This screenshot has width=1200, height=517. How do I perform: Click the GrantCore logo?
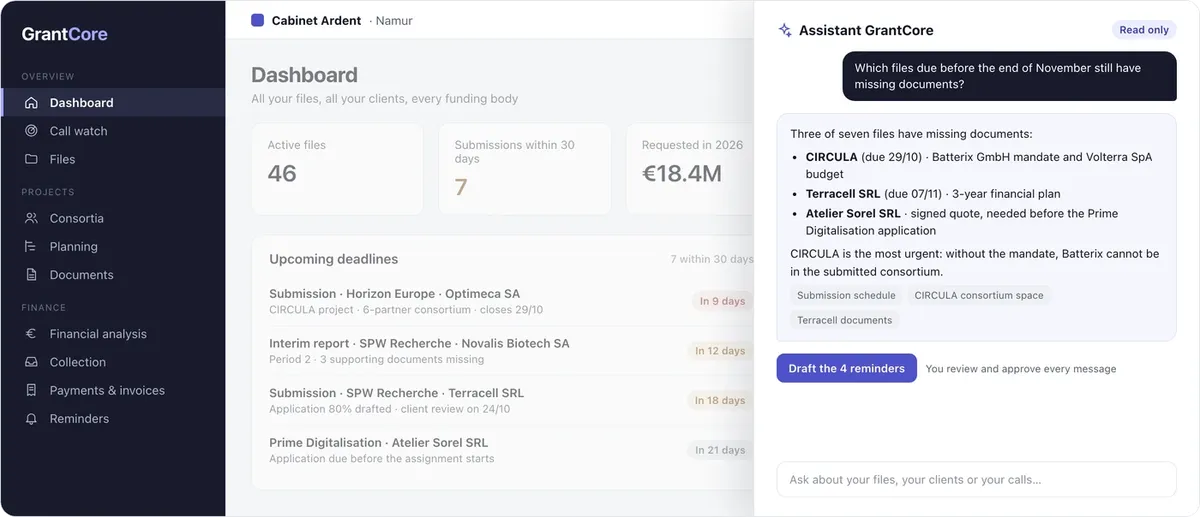65,34
